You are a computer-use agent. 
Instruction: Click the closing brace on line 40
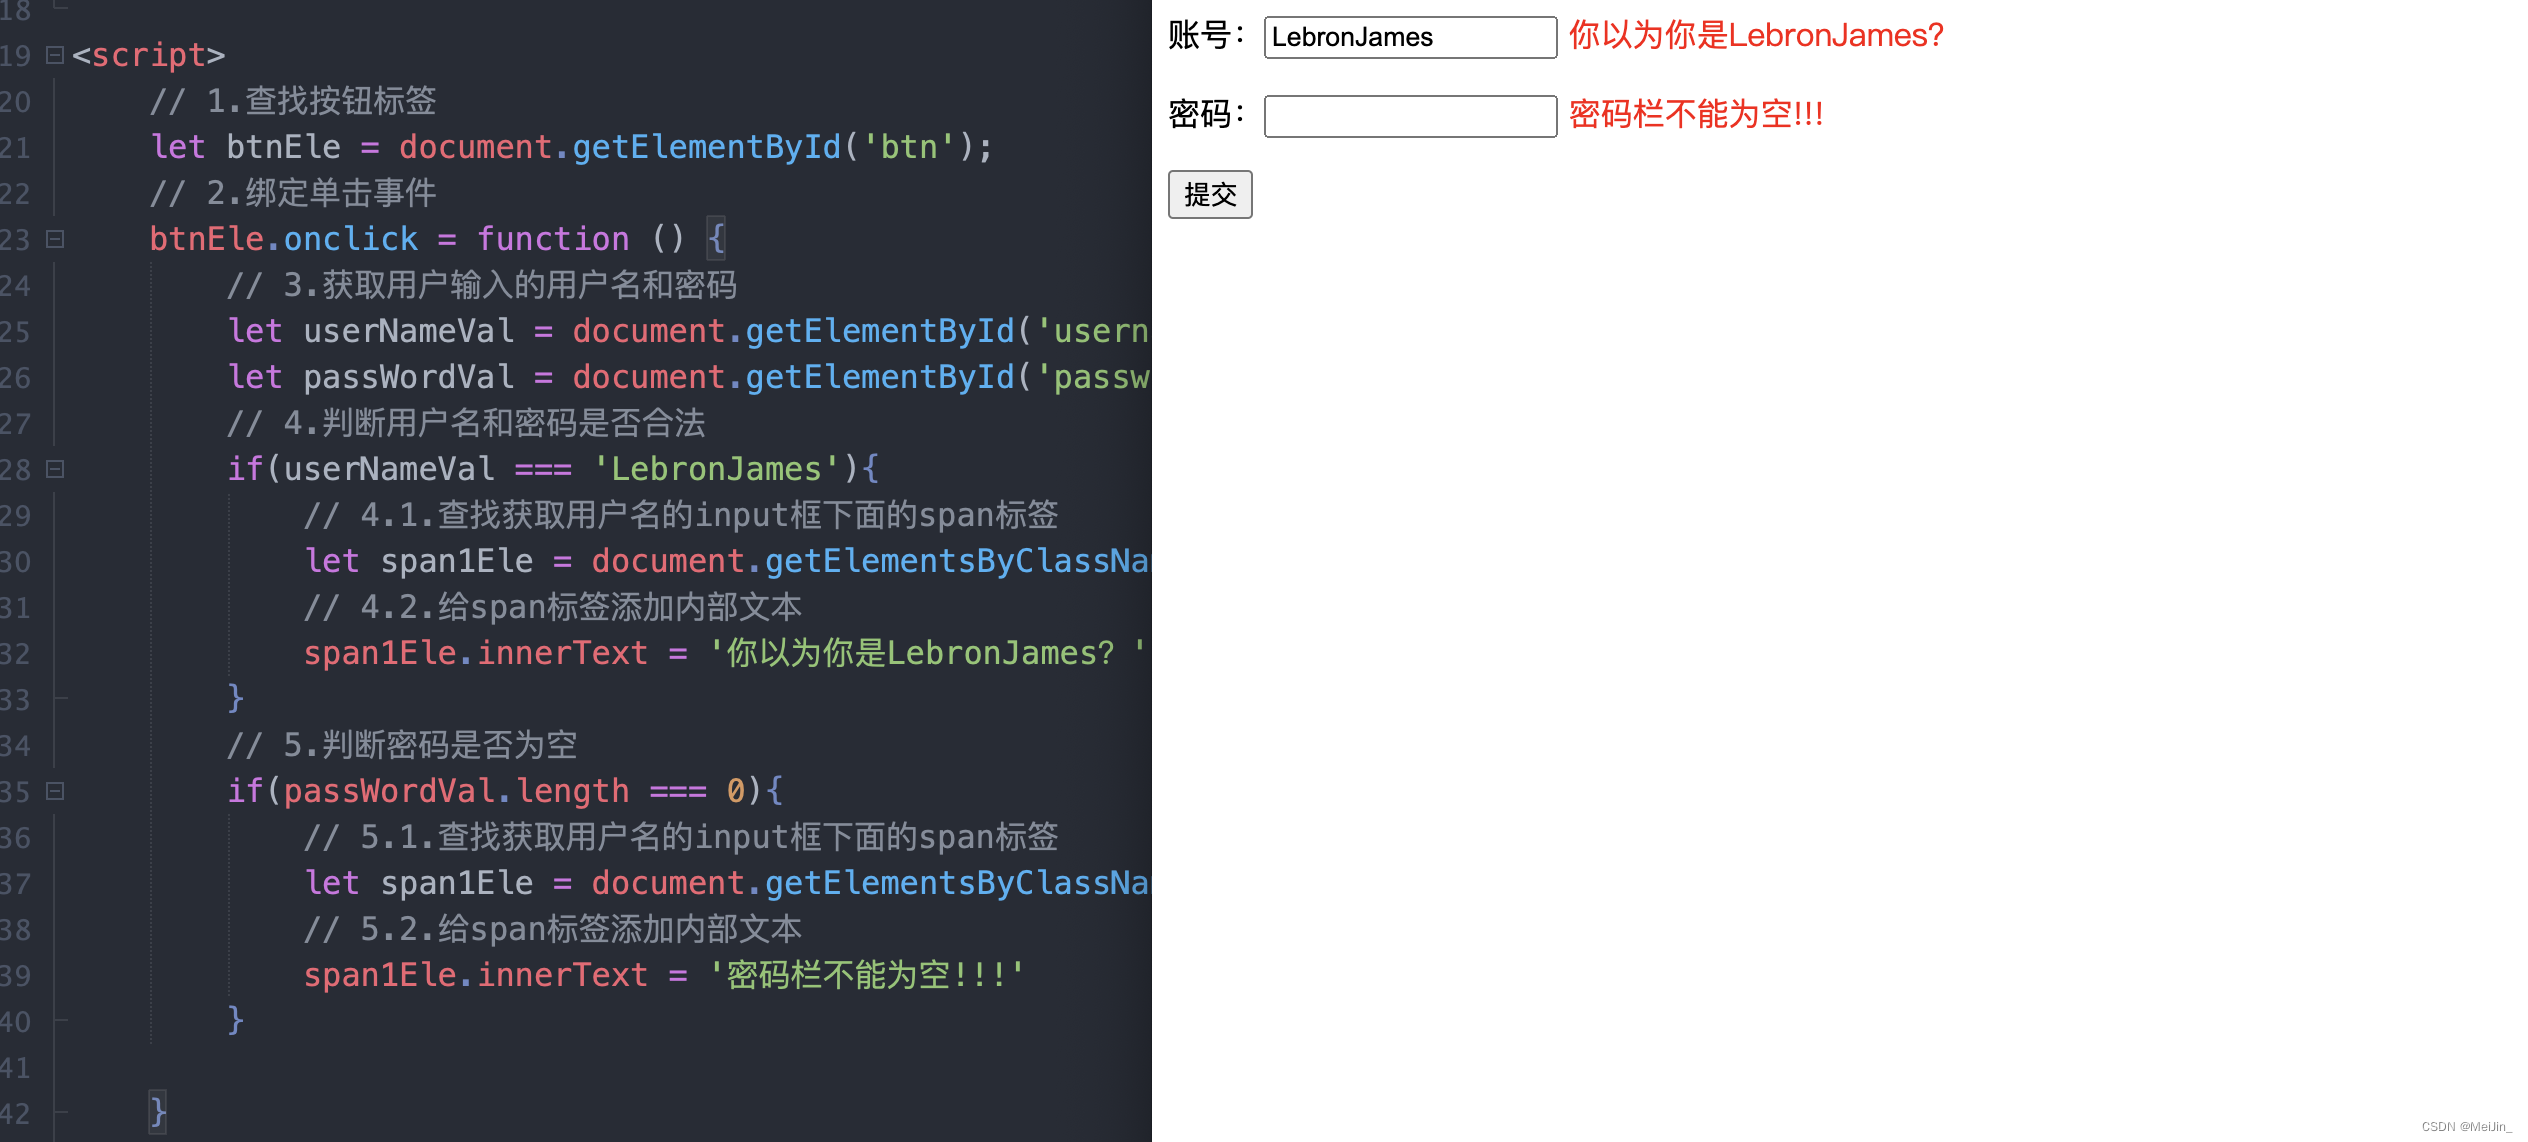tap(236, 1020)
